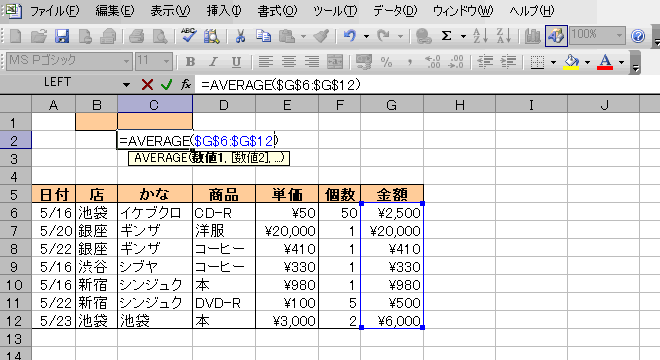Open Excel Help question mark icon
Viewport: 660px width, 360px height.
point(638,36)
